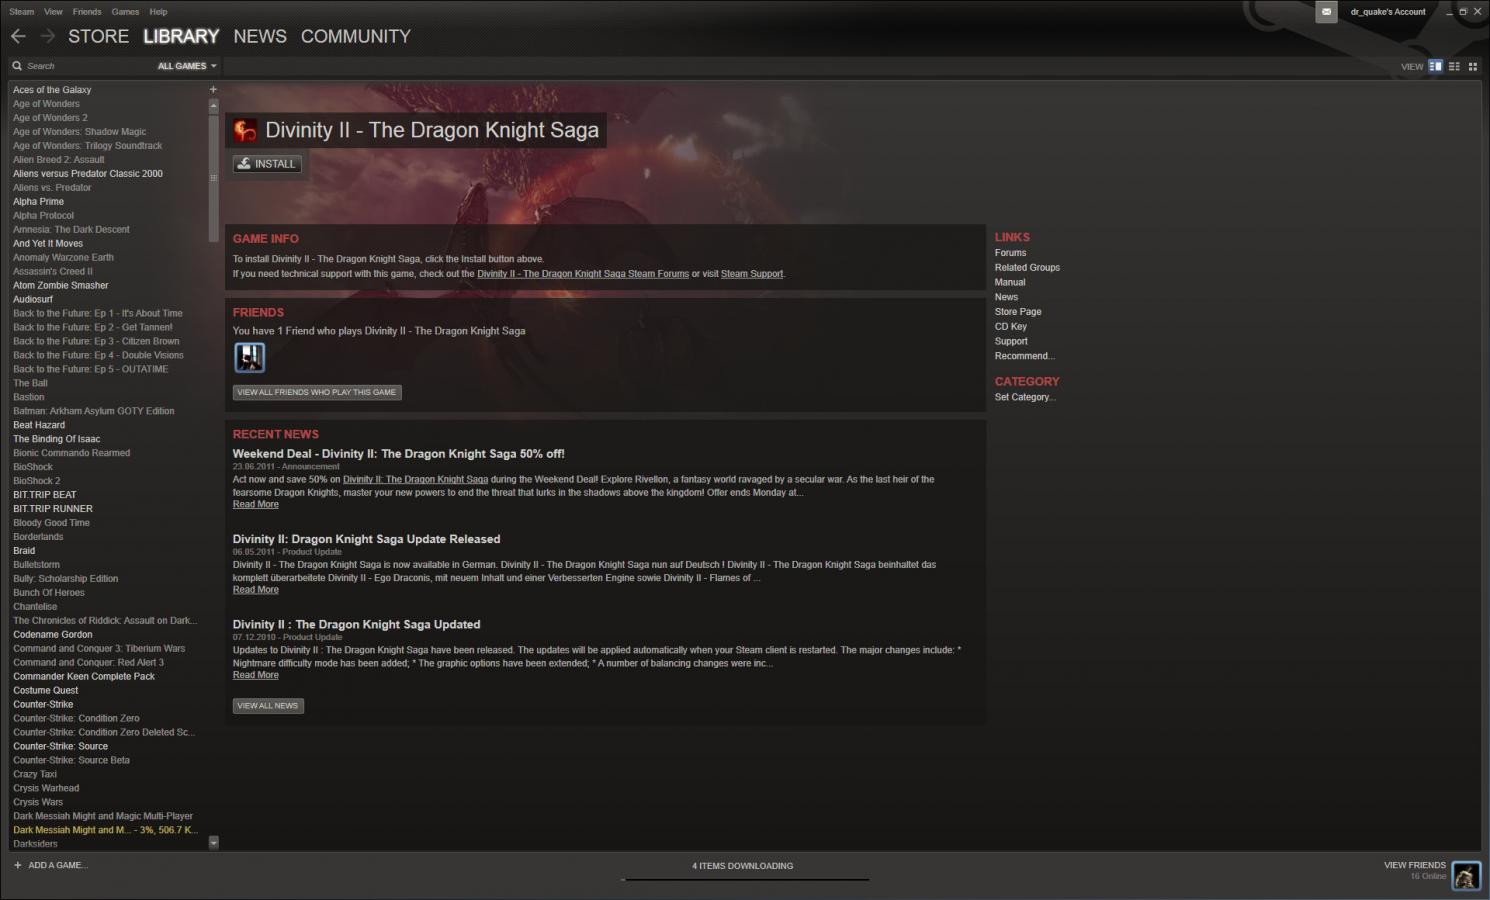
Task: Select Bastion in the games list
Action: point(29,397)
